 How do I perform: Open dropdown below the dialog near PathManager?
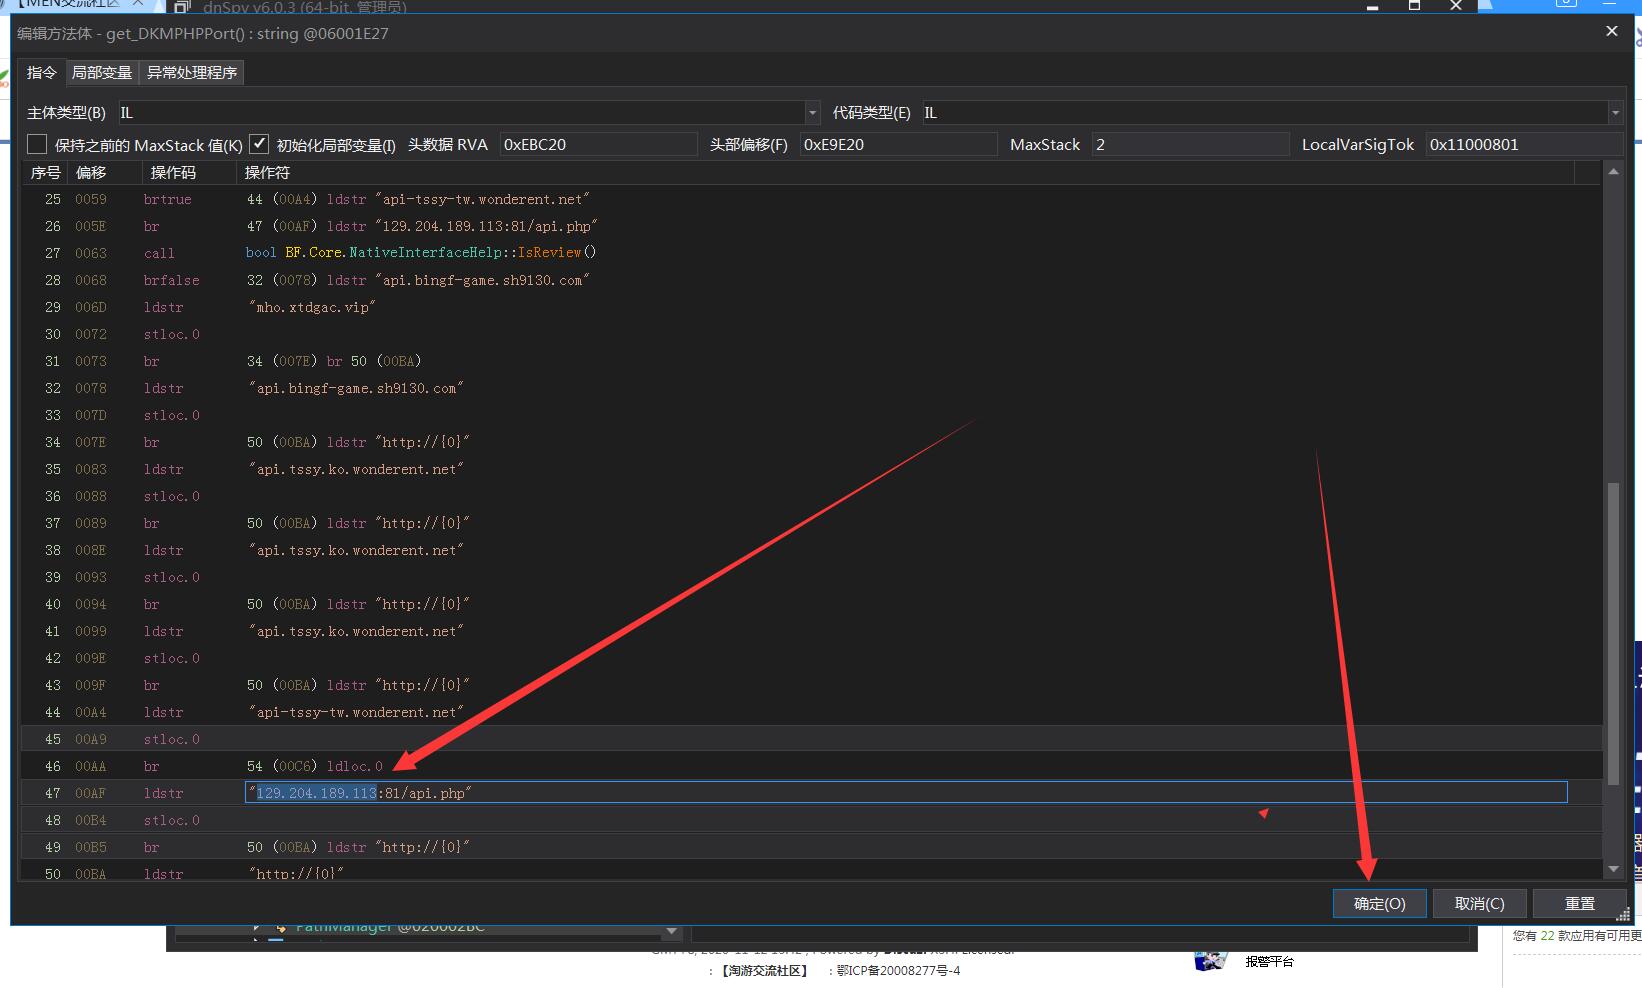coord(672,931)
